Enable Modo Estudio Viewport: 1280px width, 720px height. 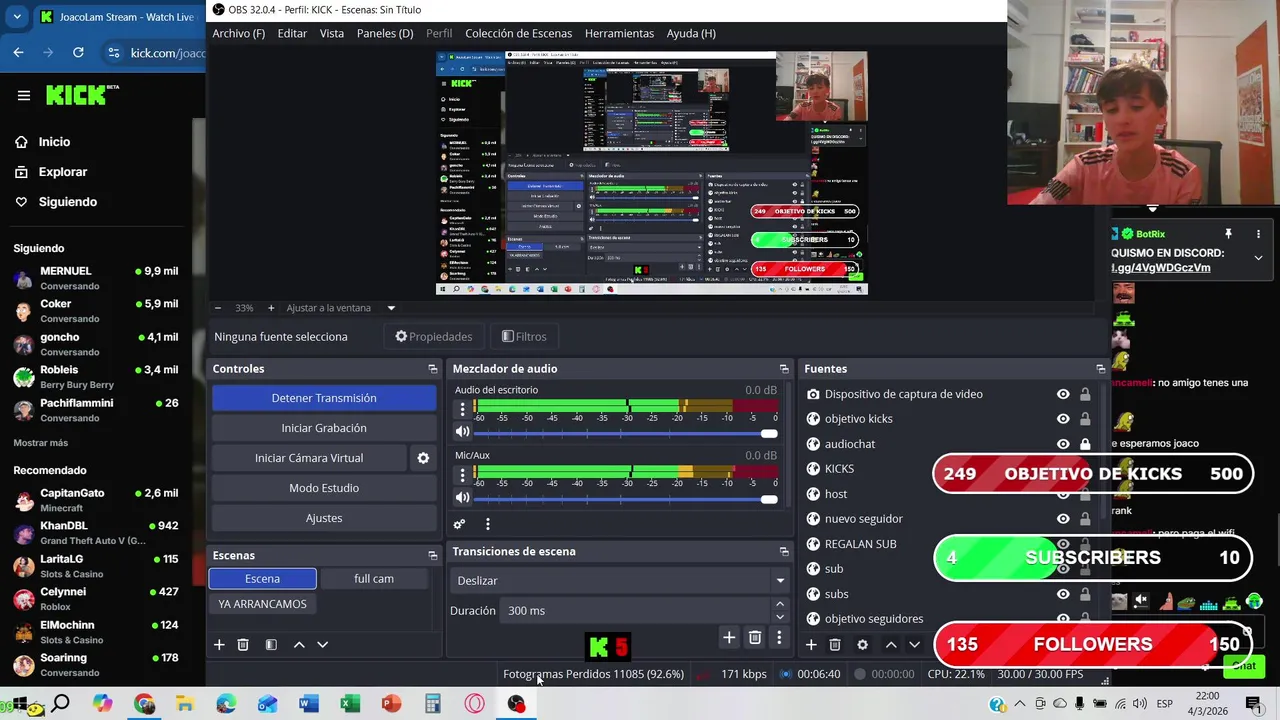point(324,488)
